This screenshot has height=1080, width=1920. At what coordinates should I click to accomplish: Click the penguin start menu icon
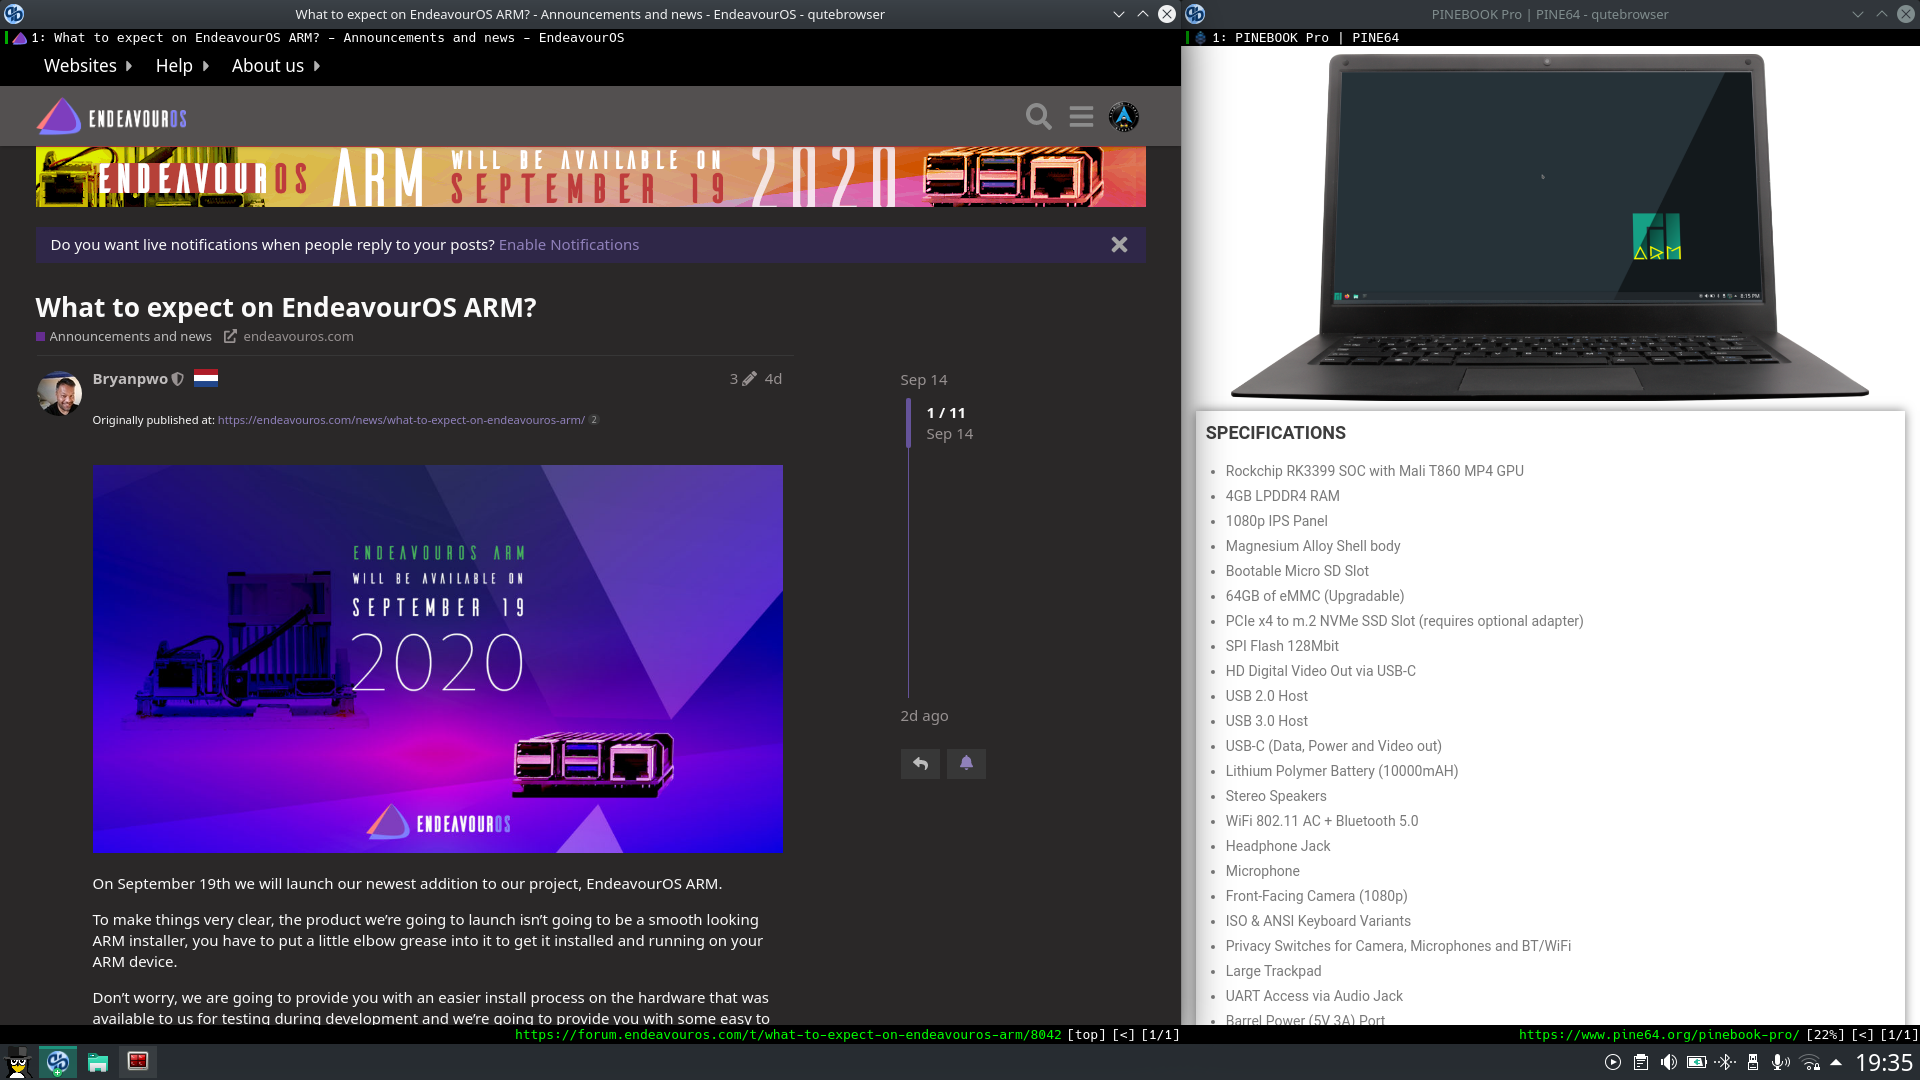[x=16, y=1062]
